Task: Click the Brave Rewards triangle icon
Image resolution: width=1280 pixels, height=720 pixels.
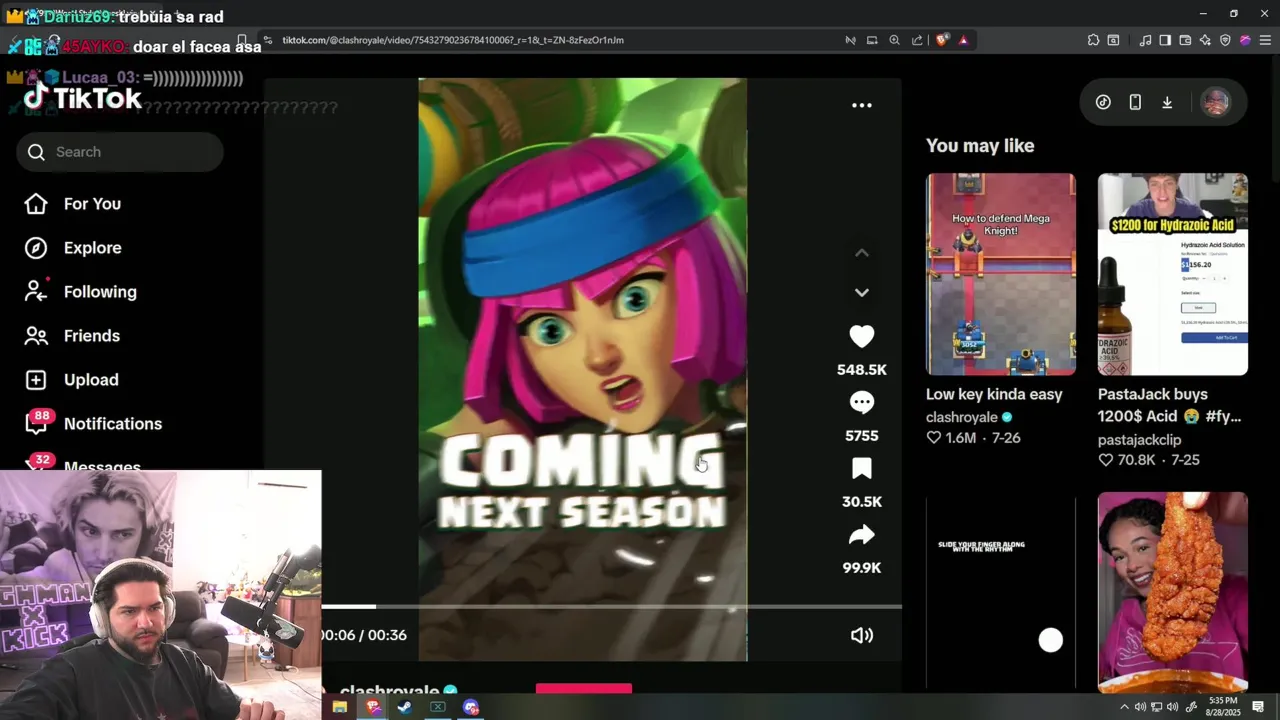Action: 964,40
